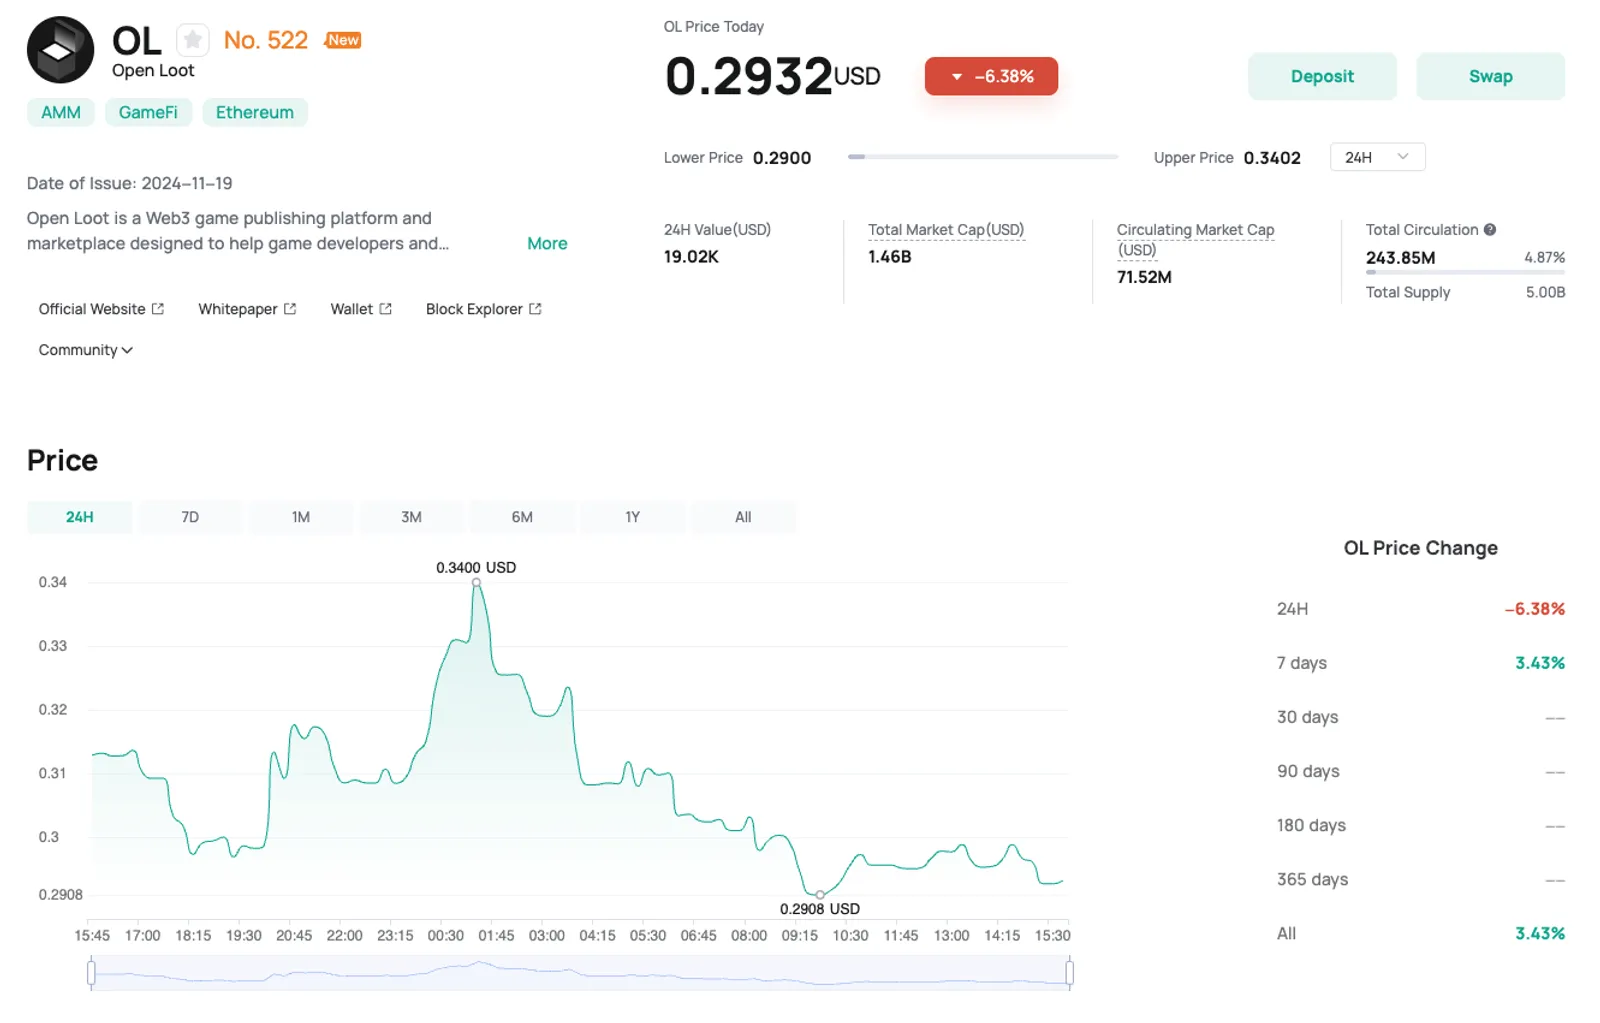The width and height of the screenshot is (1600, 1023).
Task: Expand the Community dropdown
Action: [86, 350]
